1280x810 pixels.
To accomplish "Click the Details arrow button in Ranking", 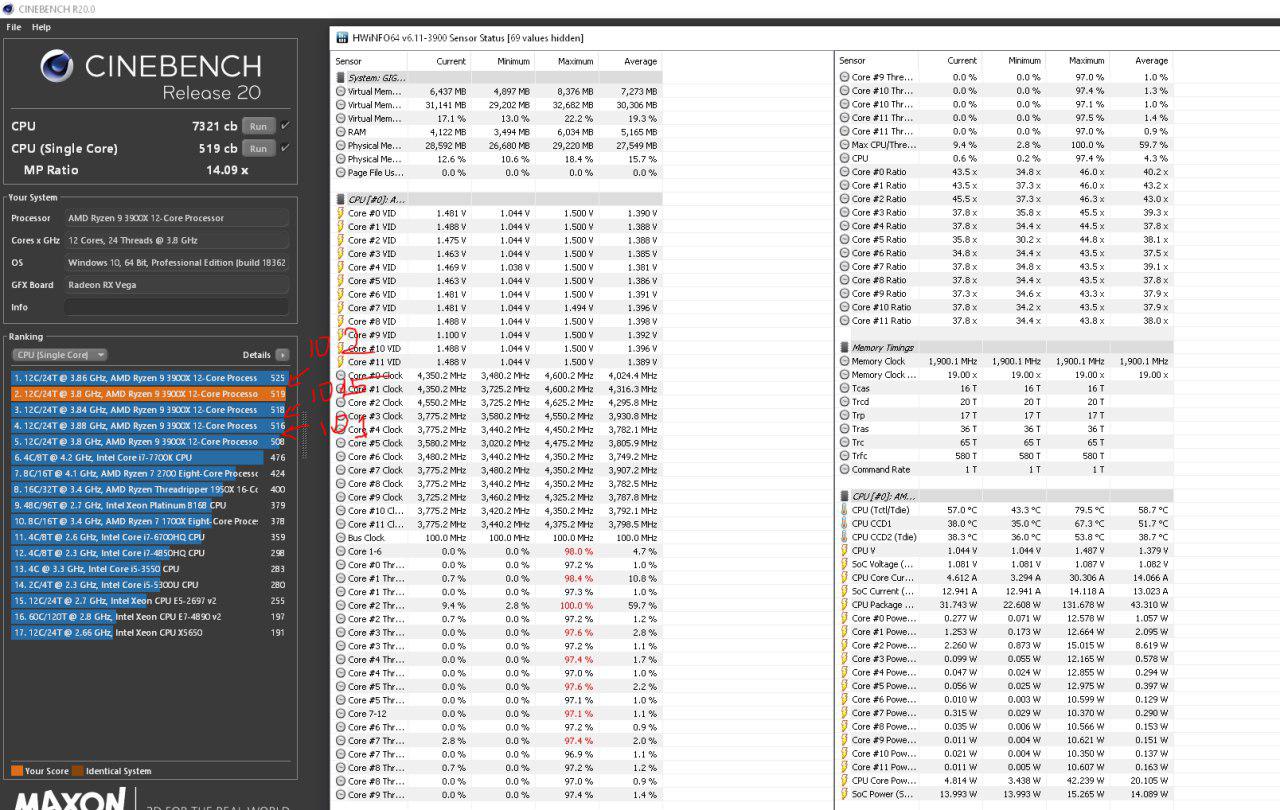I will 282,355.
